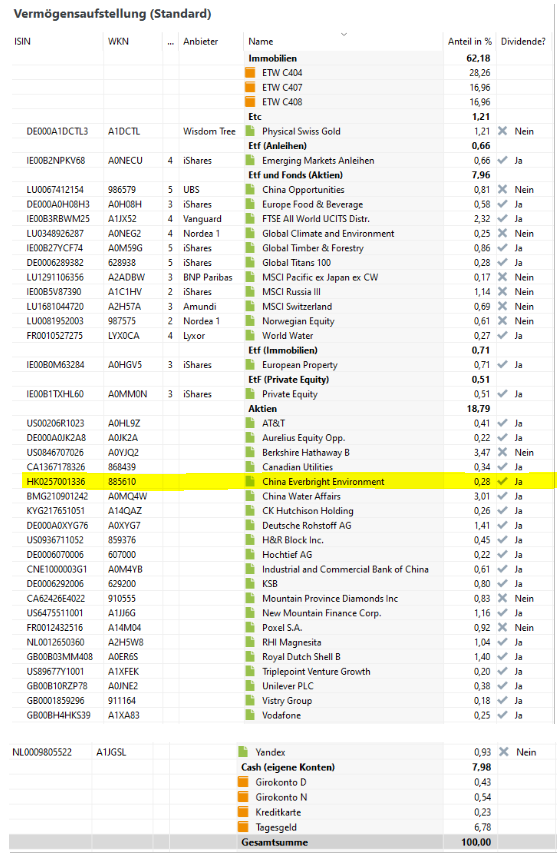Click the green icon of Physical Swiss Gold
The image size is (557, 854).
click(250, 131)
